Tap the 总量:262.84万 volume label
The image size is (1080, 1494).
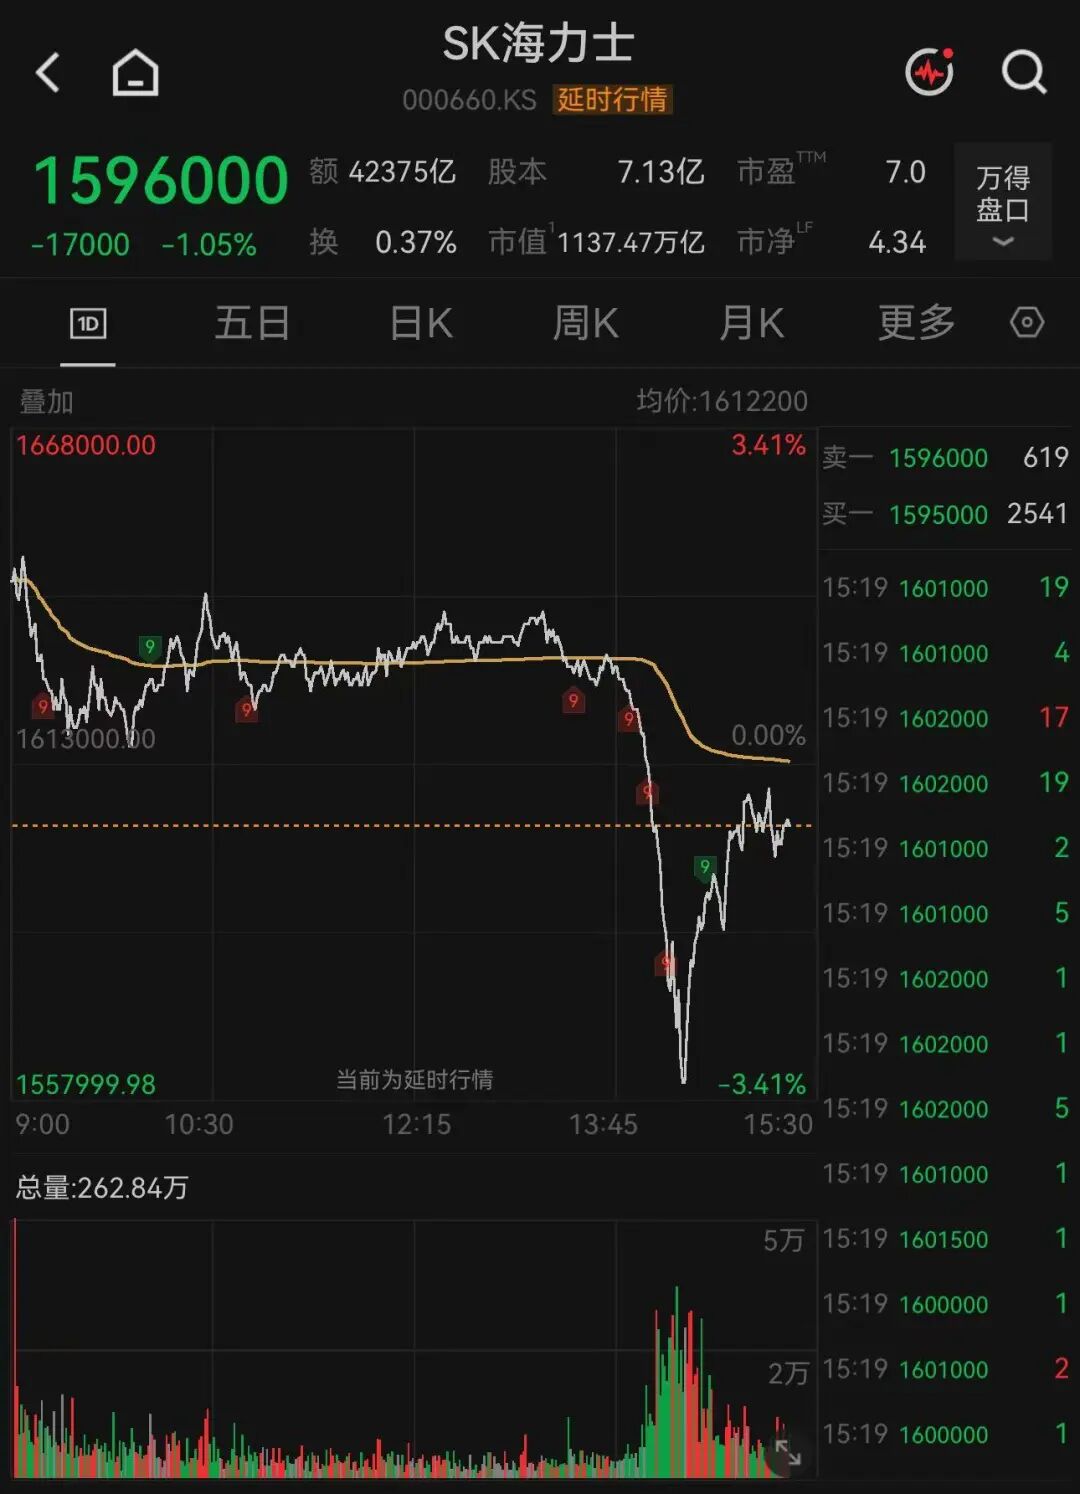point(102,1187)
